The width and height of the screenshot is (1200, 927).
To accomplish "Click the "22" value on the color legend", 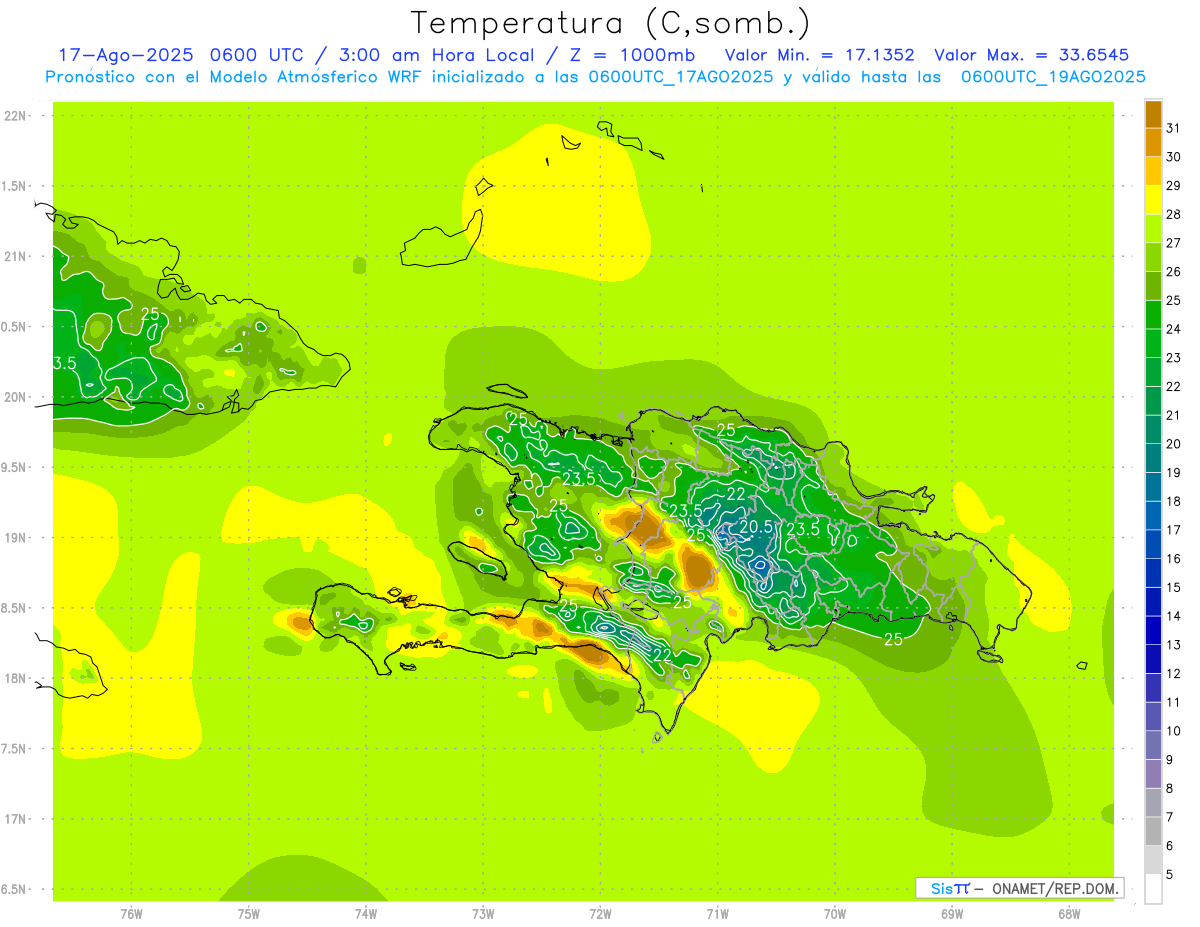I will (x=1173, y=387).
